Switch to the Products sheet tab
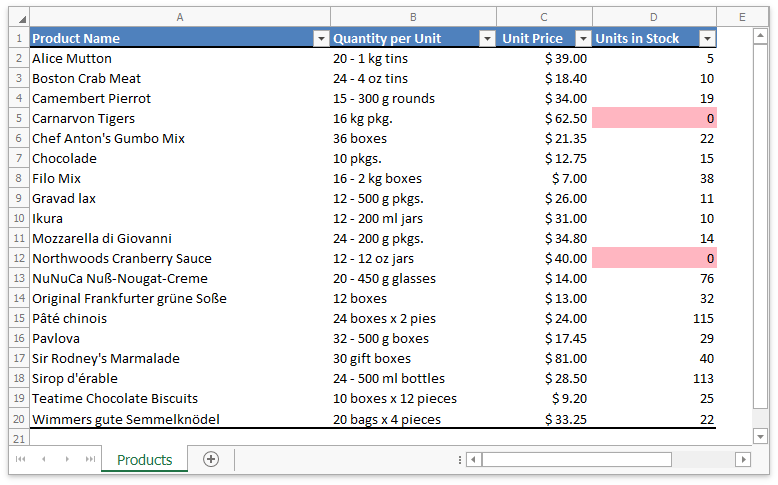The width and height of the screenshot is (778, 485). [144, 460]
